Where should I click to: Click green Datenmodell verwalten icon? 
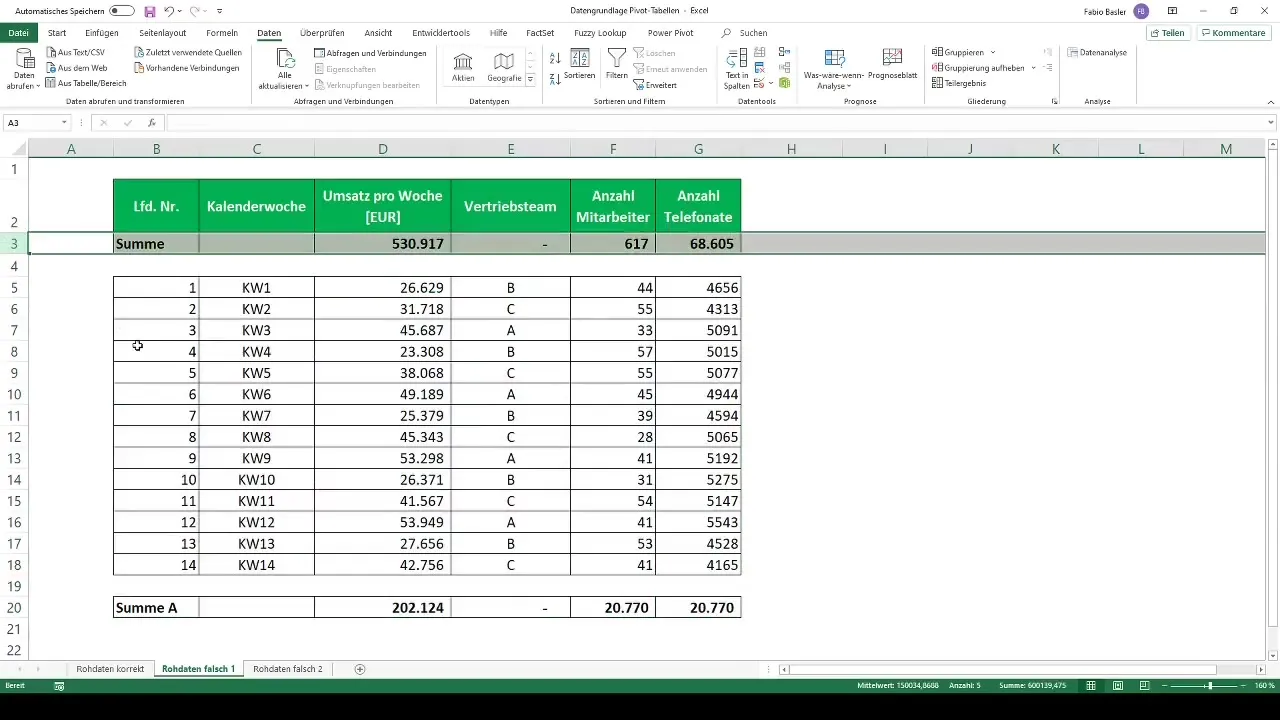pyautogui.click(x=784, y=83)
